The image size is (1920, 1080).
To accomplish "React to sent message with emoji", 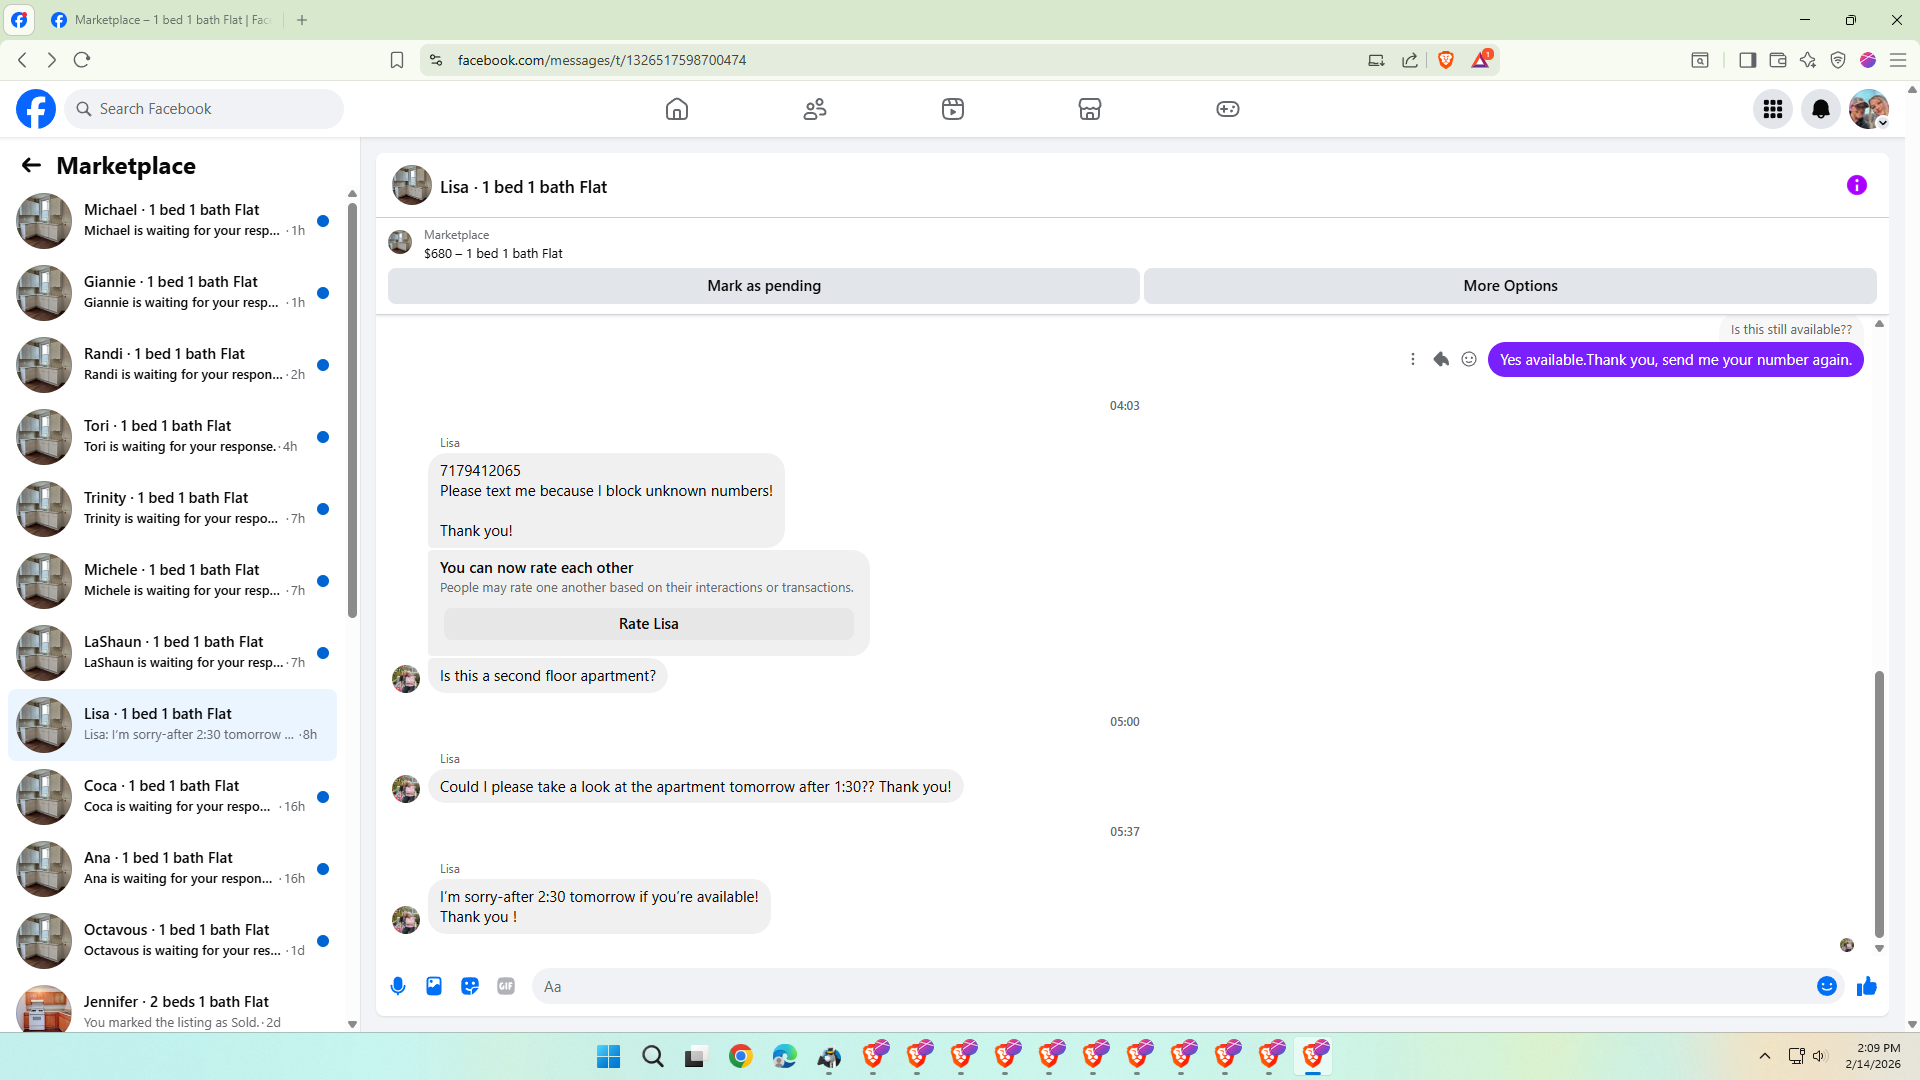I will tap(1469, 359).
